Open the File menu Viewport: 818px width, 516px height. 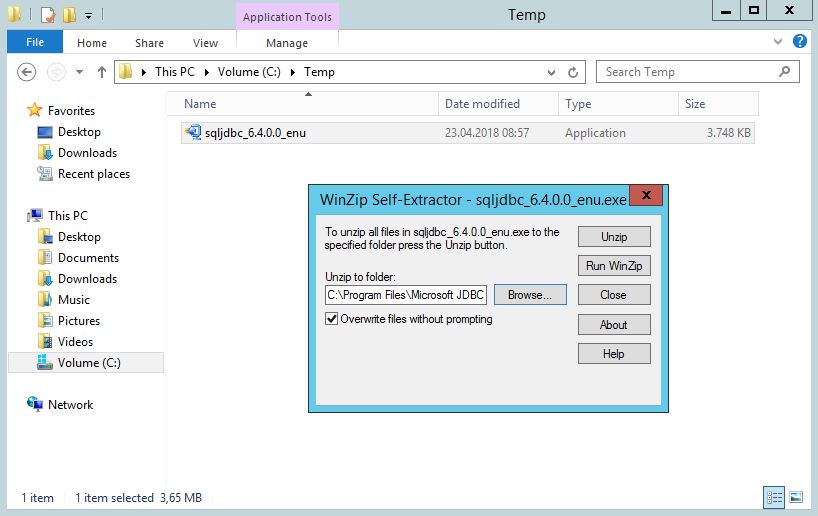point(35,42)
